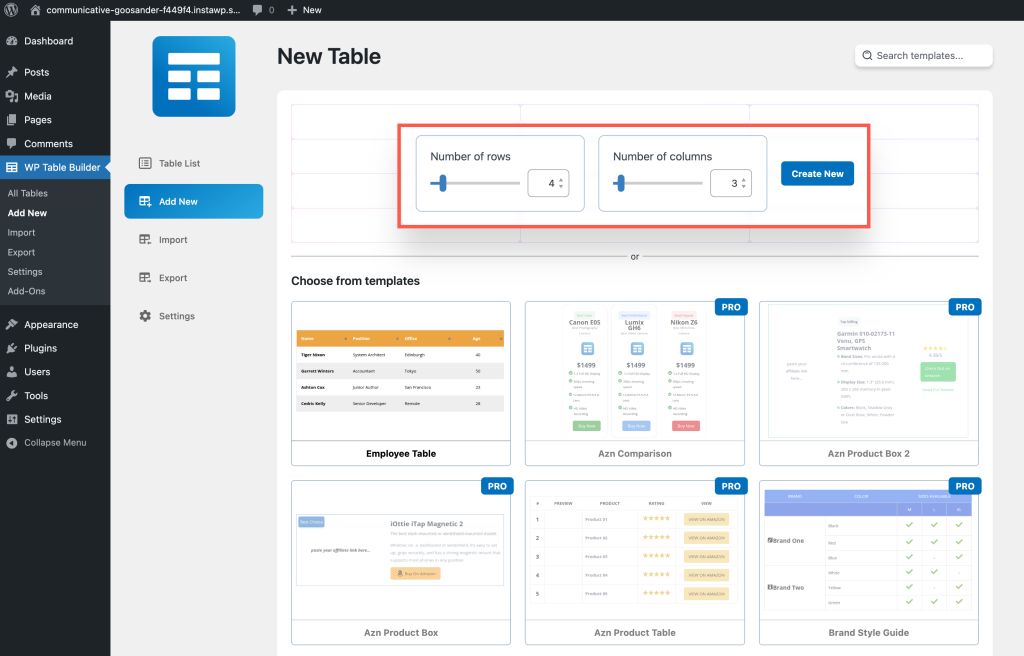Click the Table List icon
This screenshot has width=1024, height=656.
(145, 163)
